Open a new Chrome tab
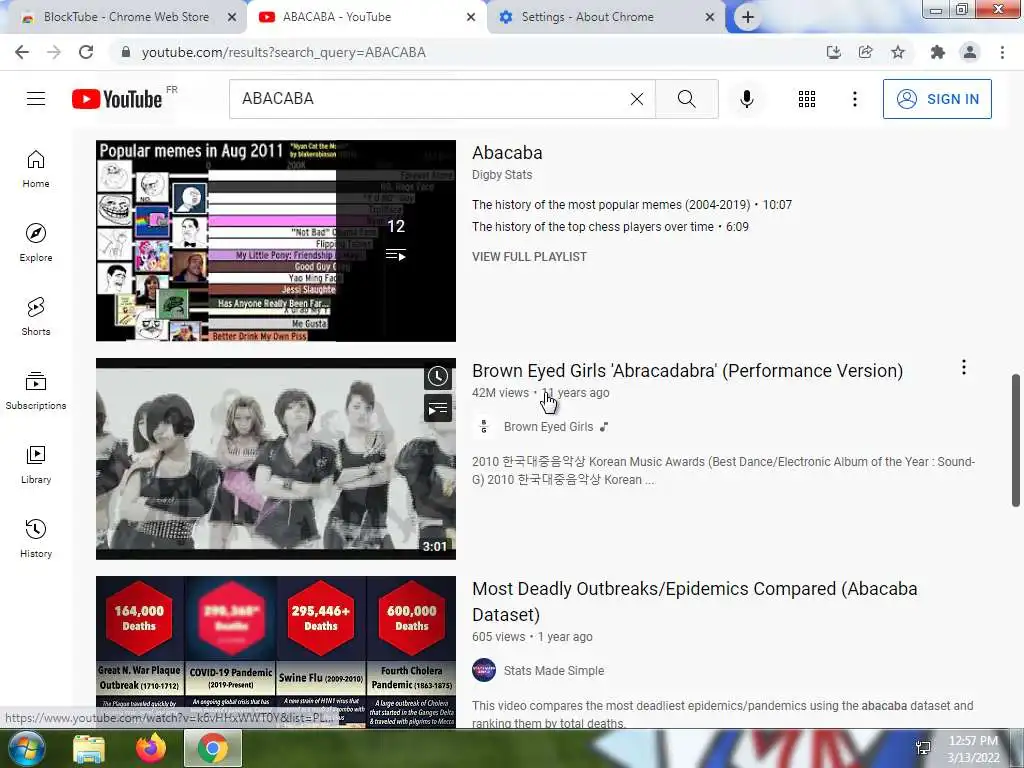Screen dimensions: 1024x768 (748, 18)
